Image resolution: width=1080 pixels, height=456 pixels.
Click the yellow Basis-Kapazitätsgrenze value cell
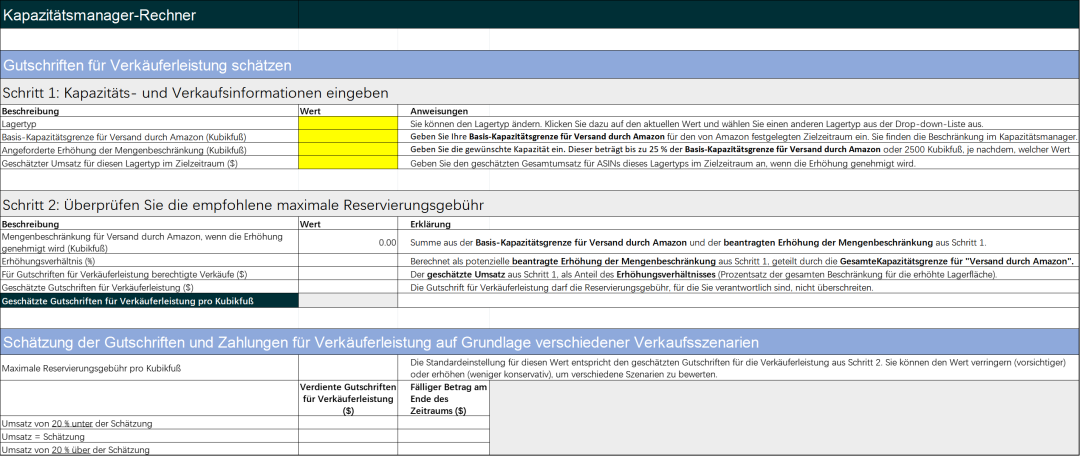(348, 136)
